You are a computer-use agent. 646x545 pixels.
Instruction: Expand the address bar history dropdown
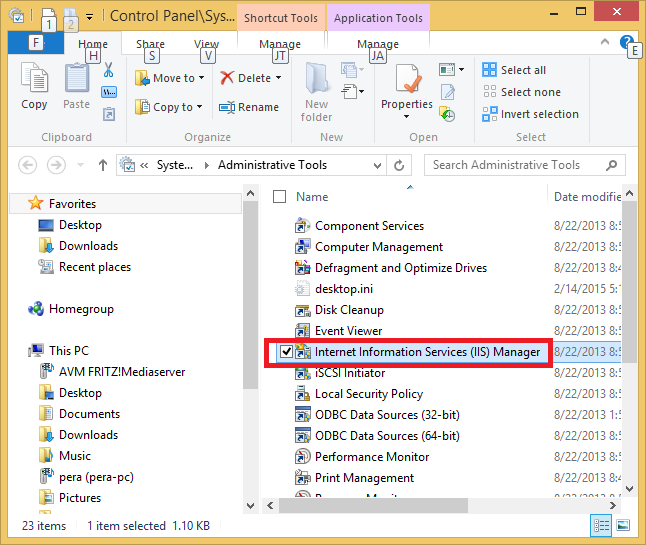377,166
